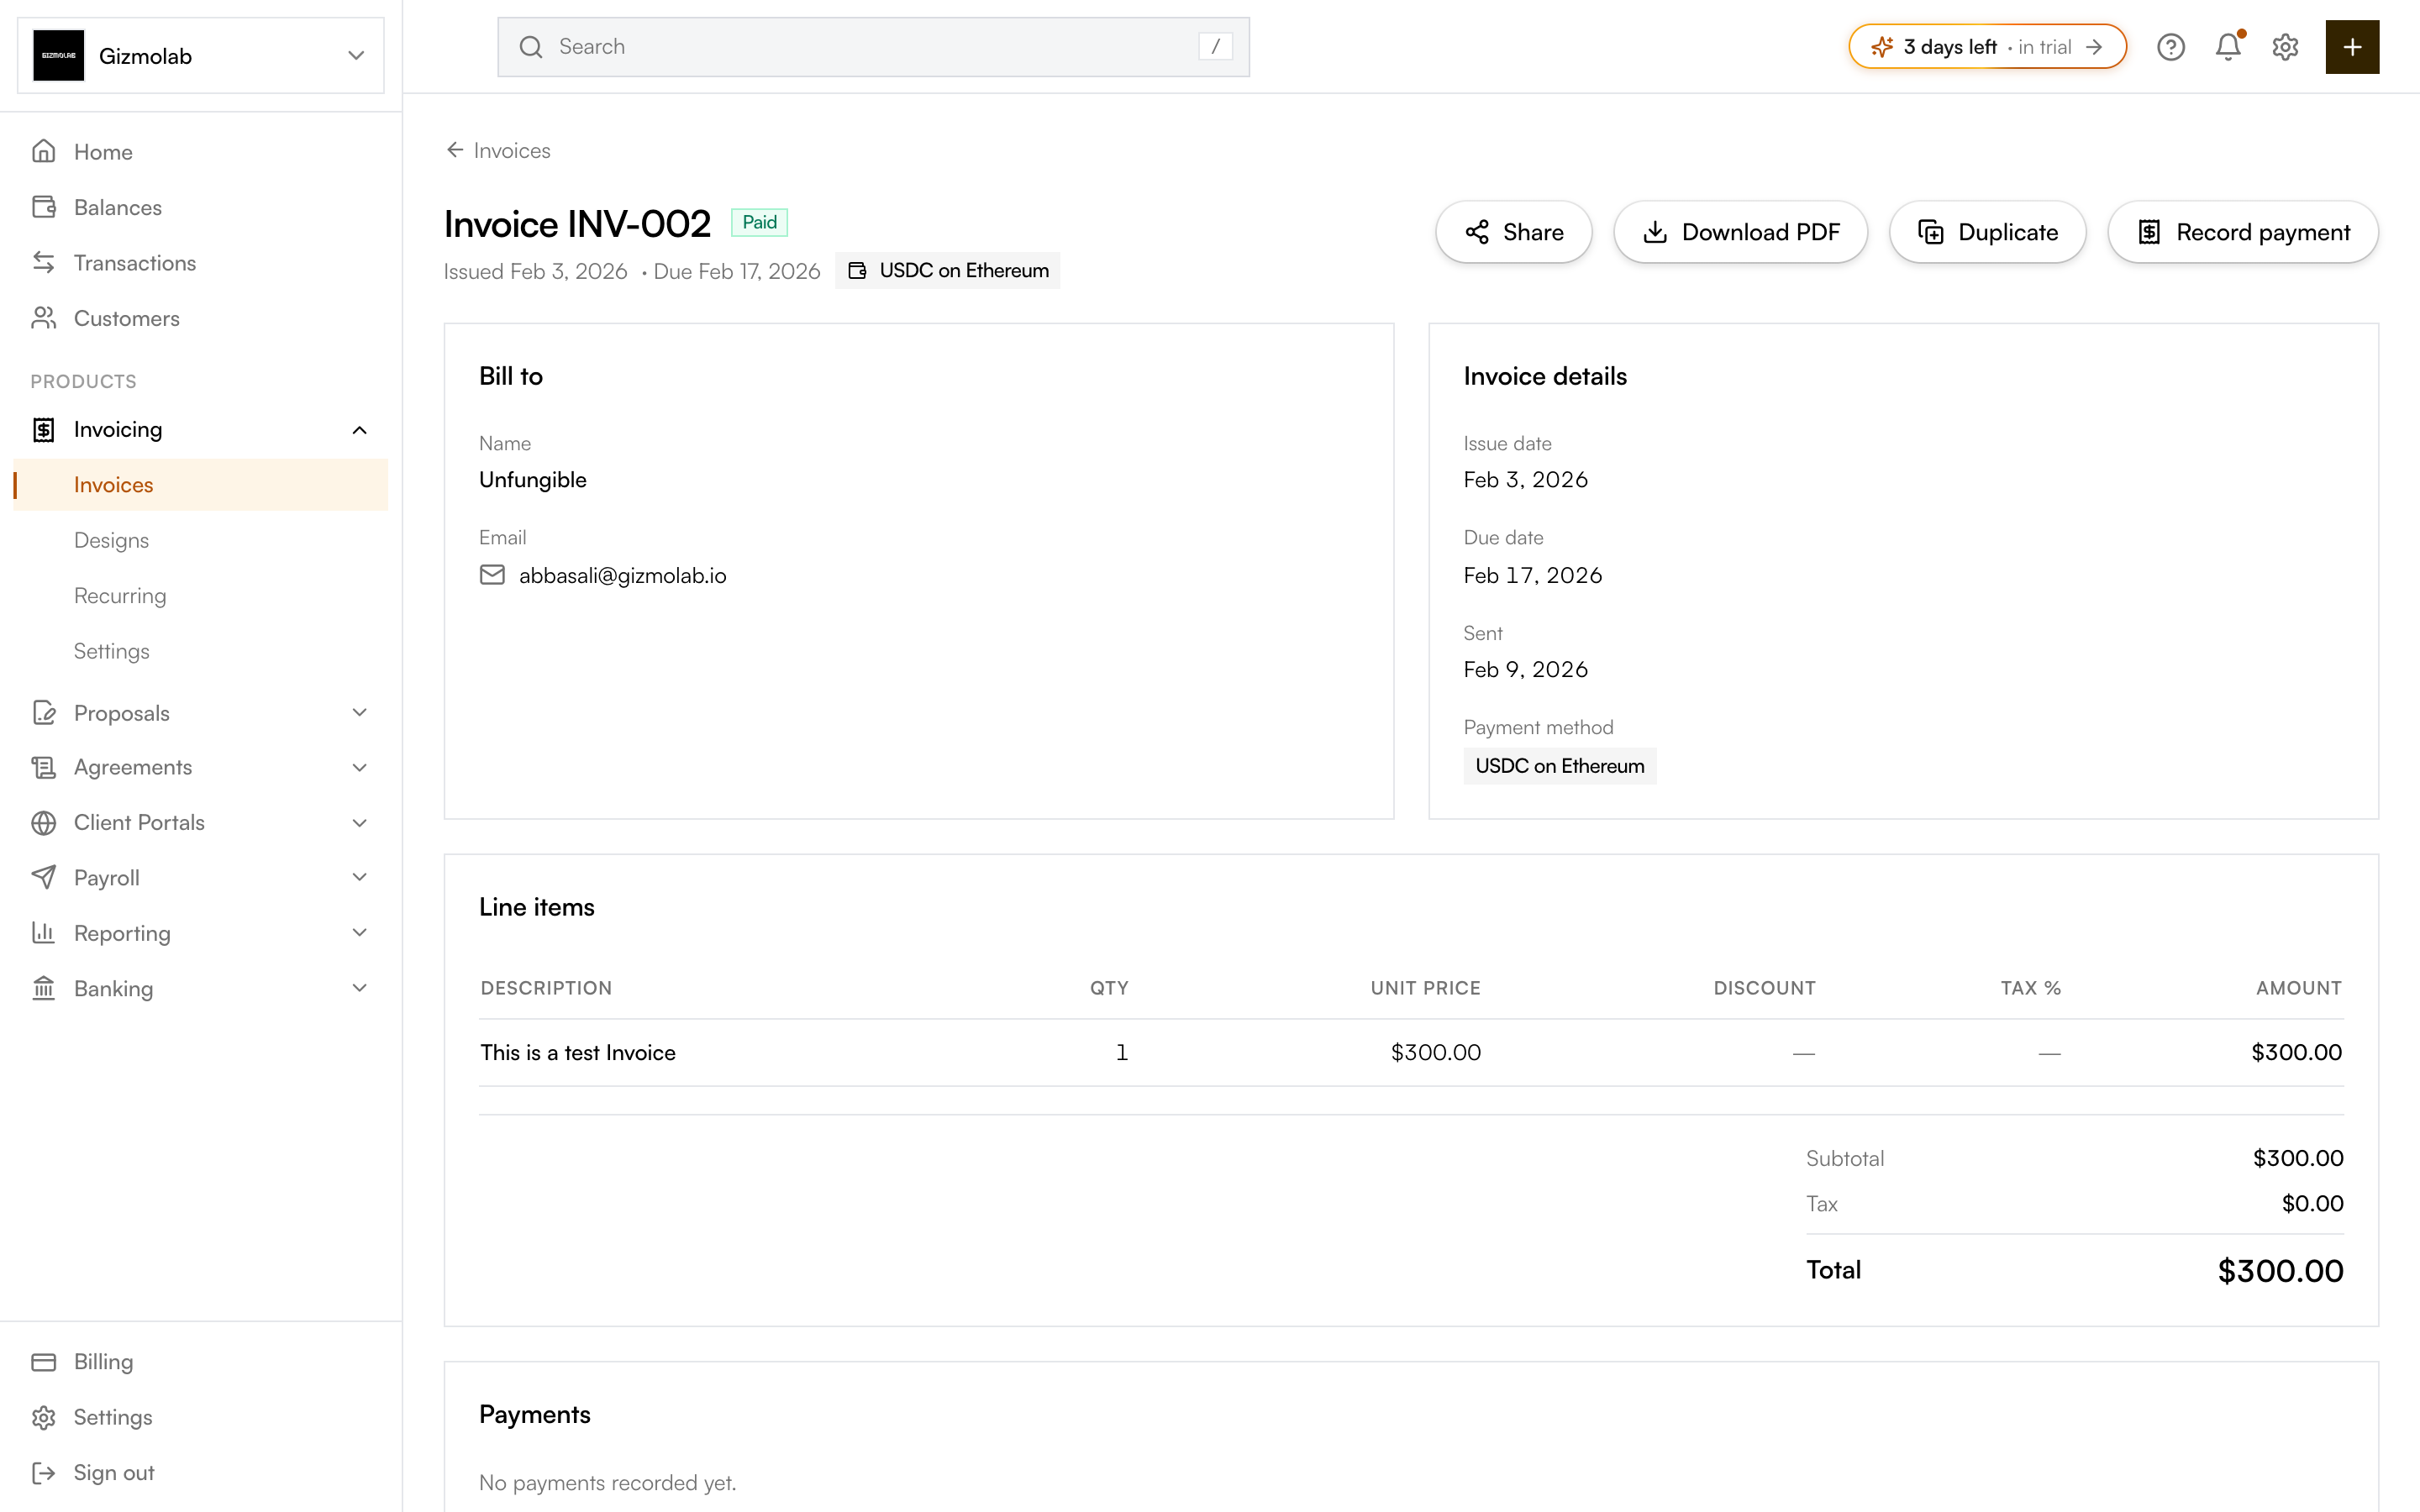Click the Tax amount $0.00
The height and width of the screenshot is (1512, 2420).
click(x=2312, y=1203)
